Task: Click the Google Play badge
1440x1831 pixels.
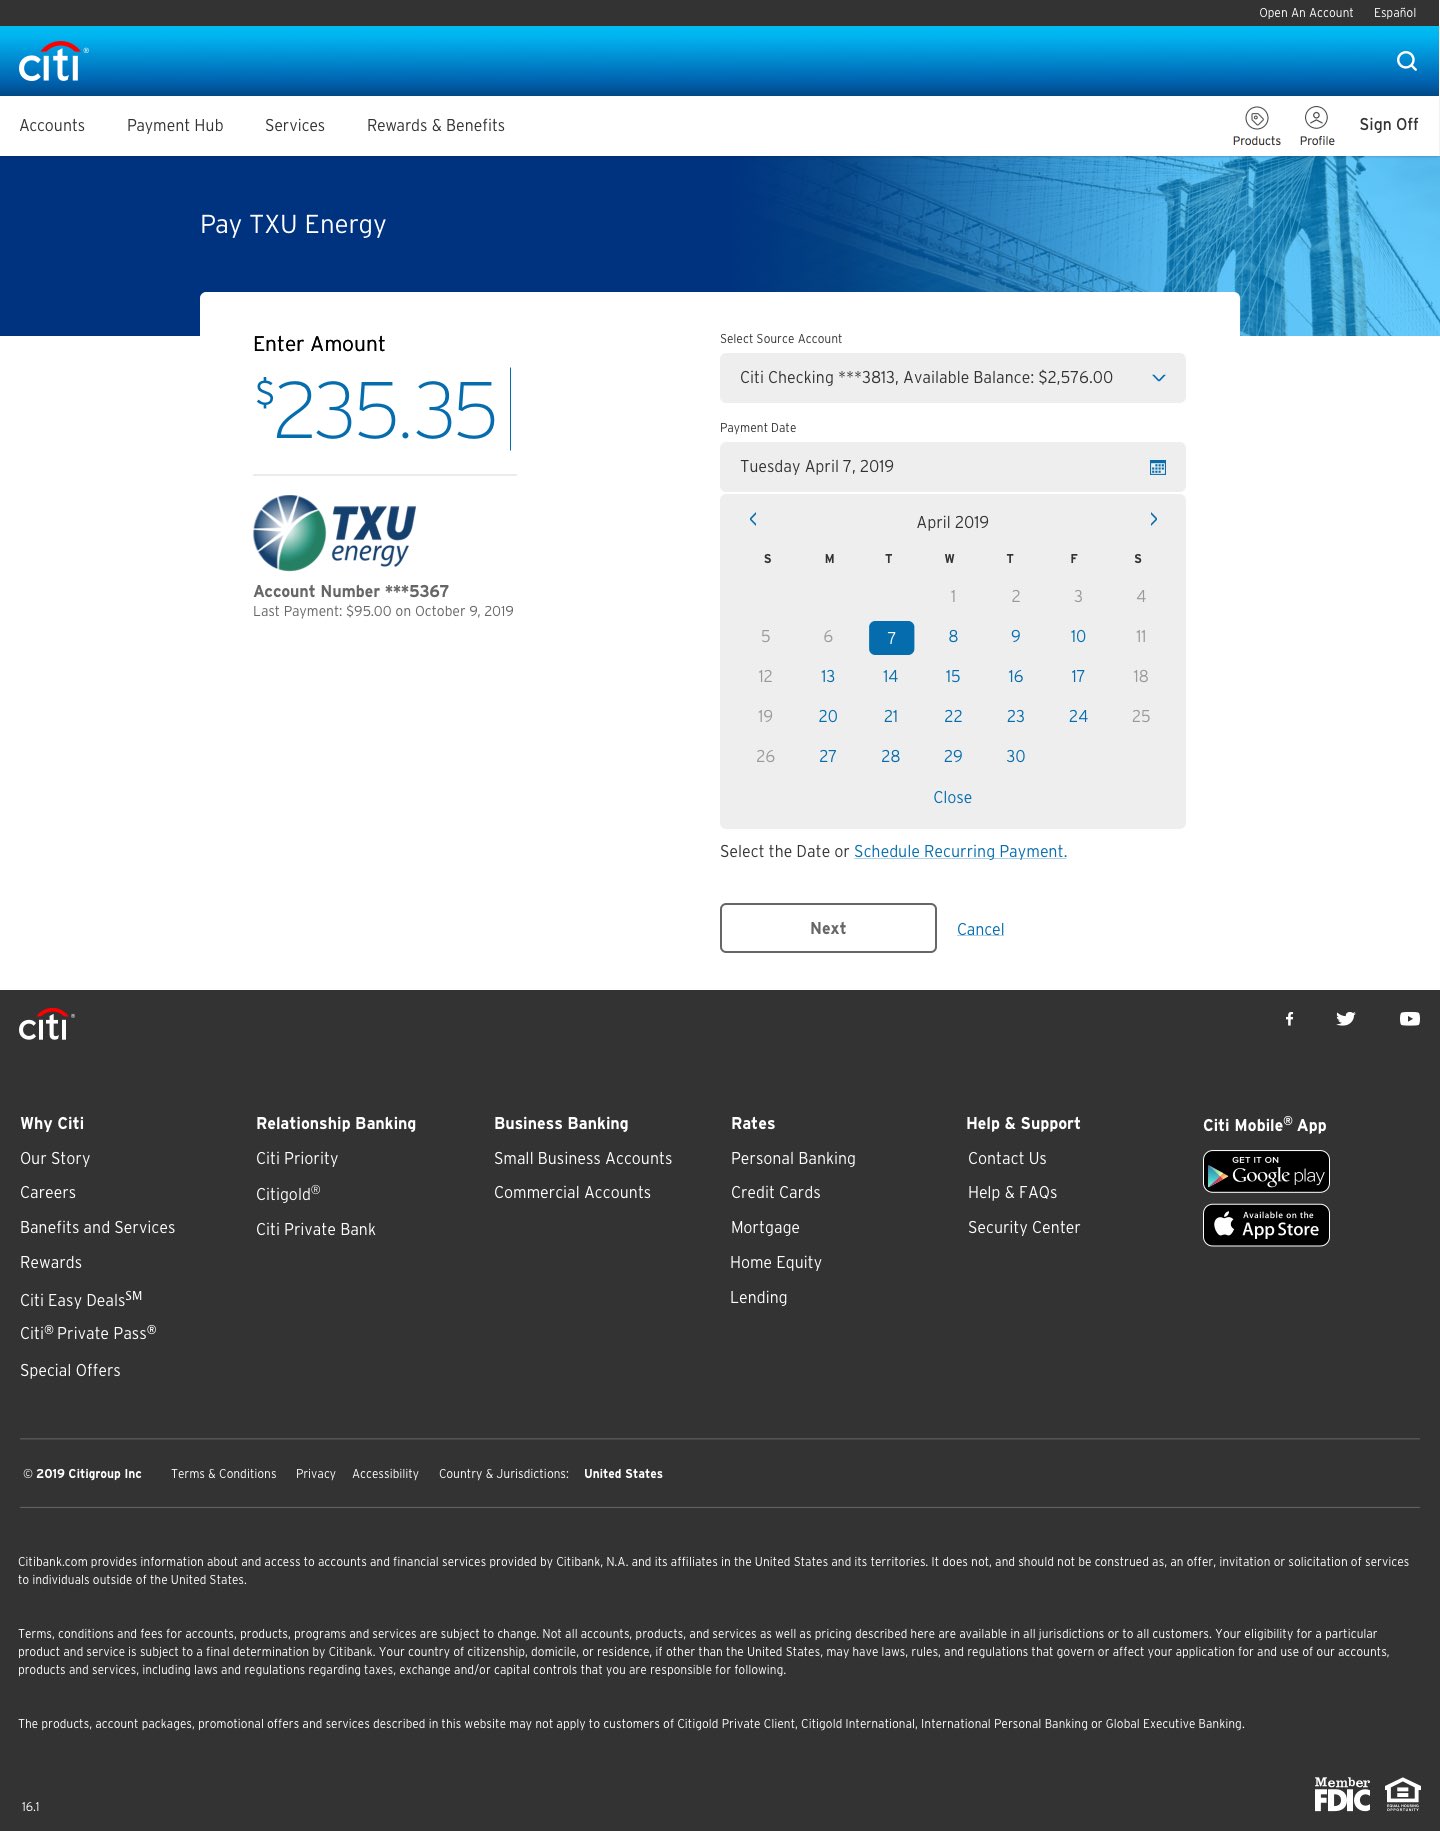Action: (x=1266, y=1172)
